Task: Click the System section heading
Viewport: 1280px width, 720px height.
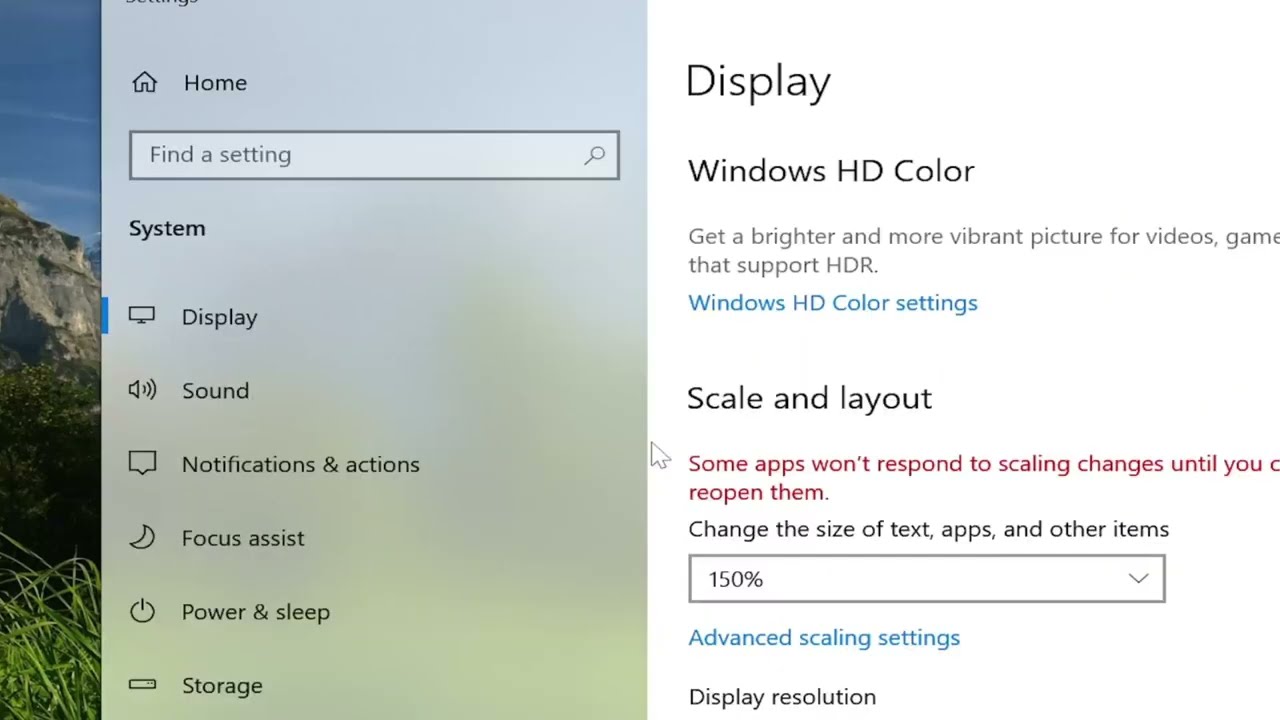Action: click(x=167, y=228)
